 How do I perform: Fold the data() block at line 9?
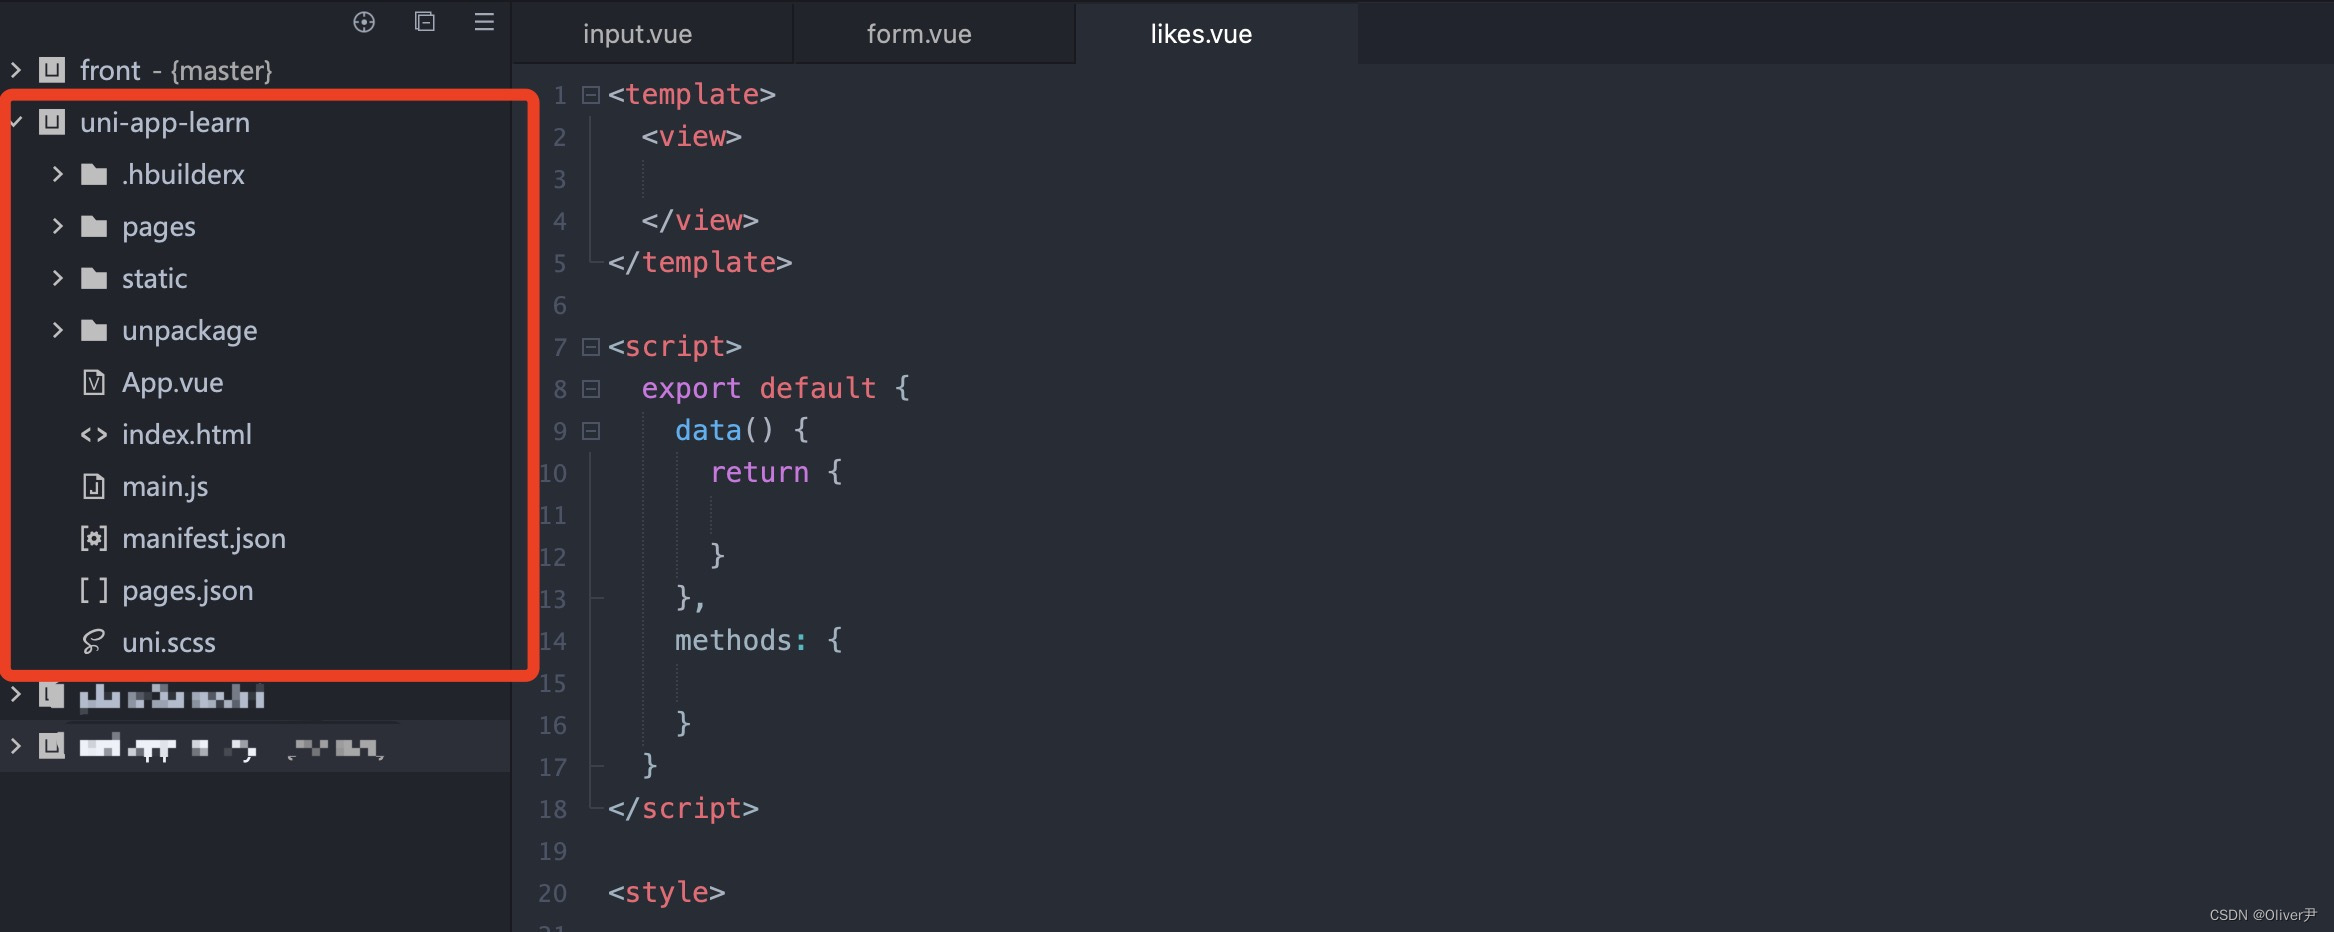(591, 431)
